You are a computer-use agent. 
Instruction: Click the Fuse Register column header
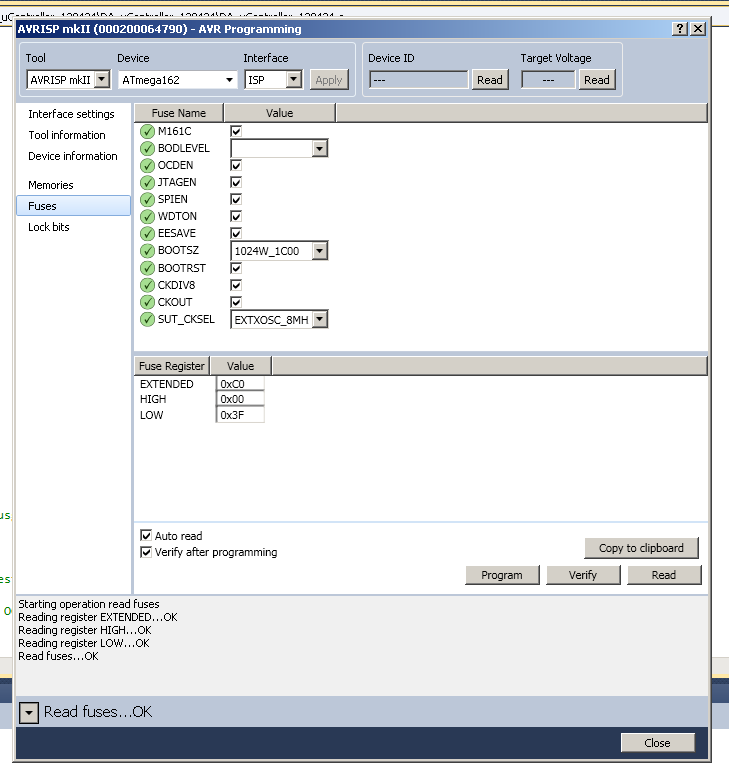pos(172,366)
